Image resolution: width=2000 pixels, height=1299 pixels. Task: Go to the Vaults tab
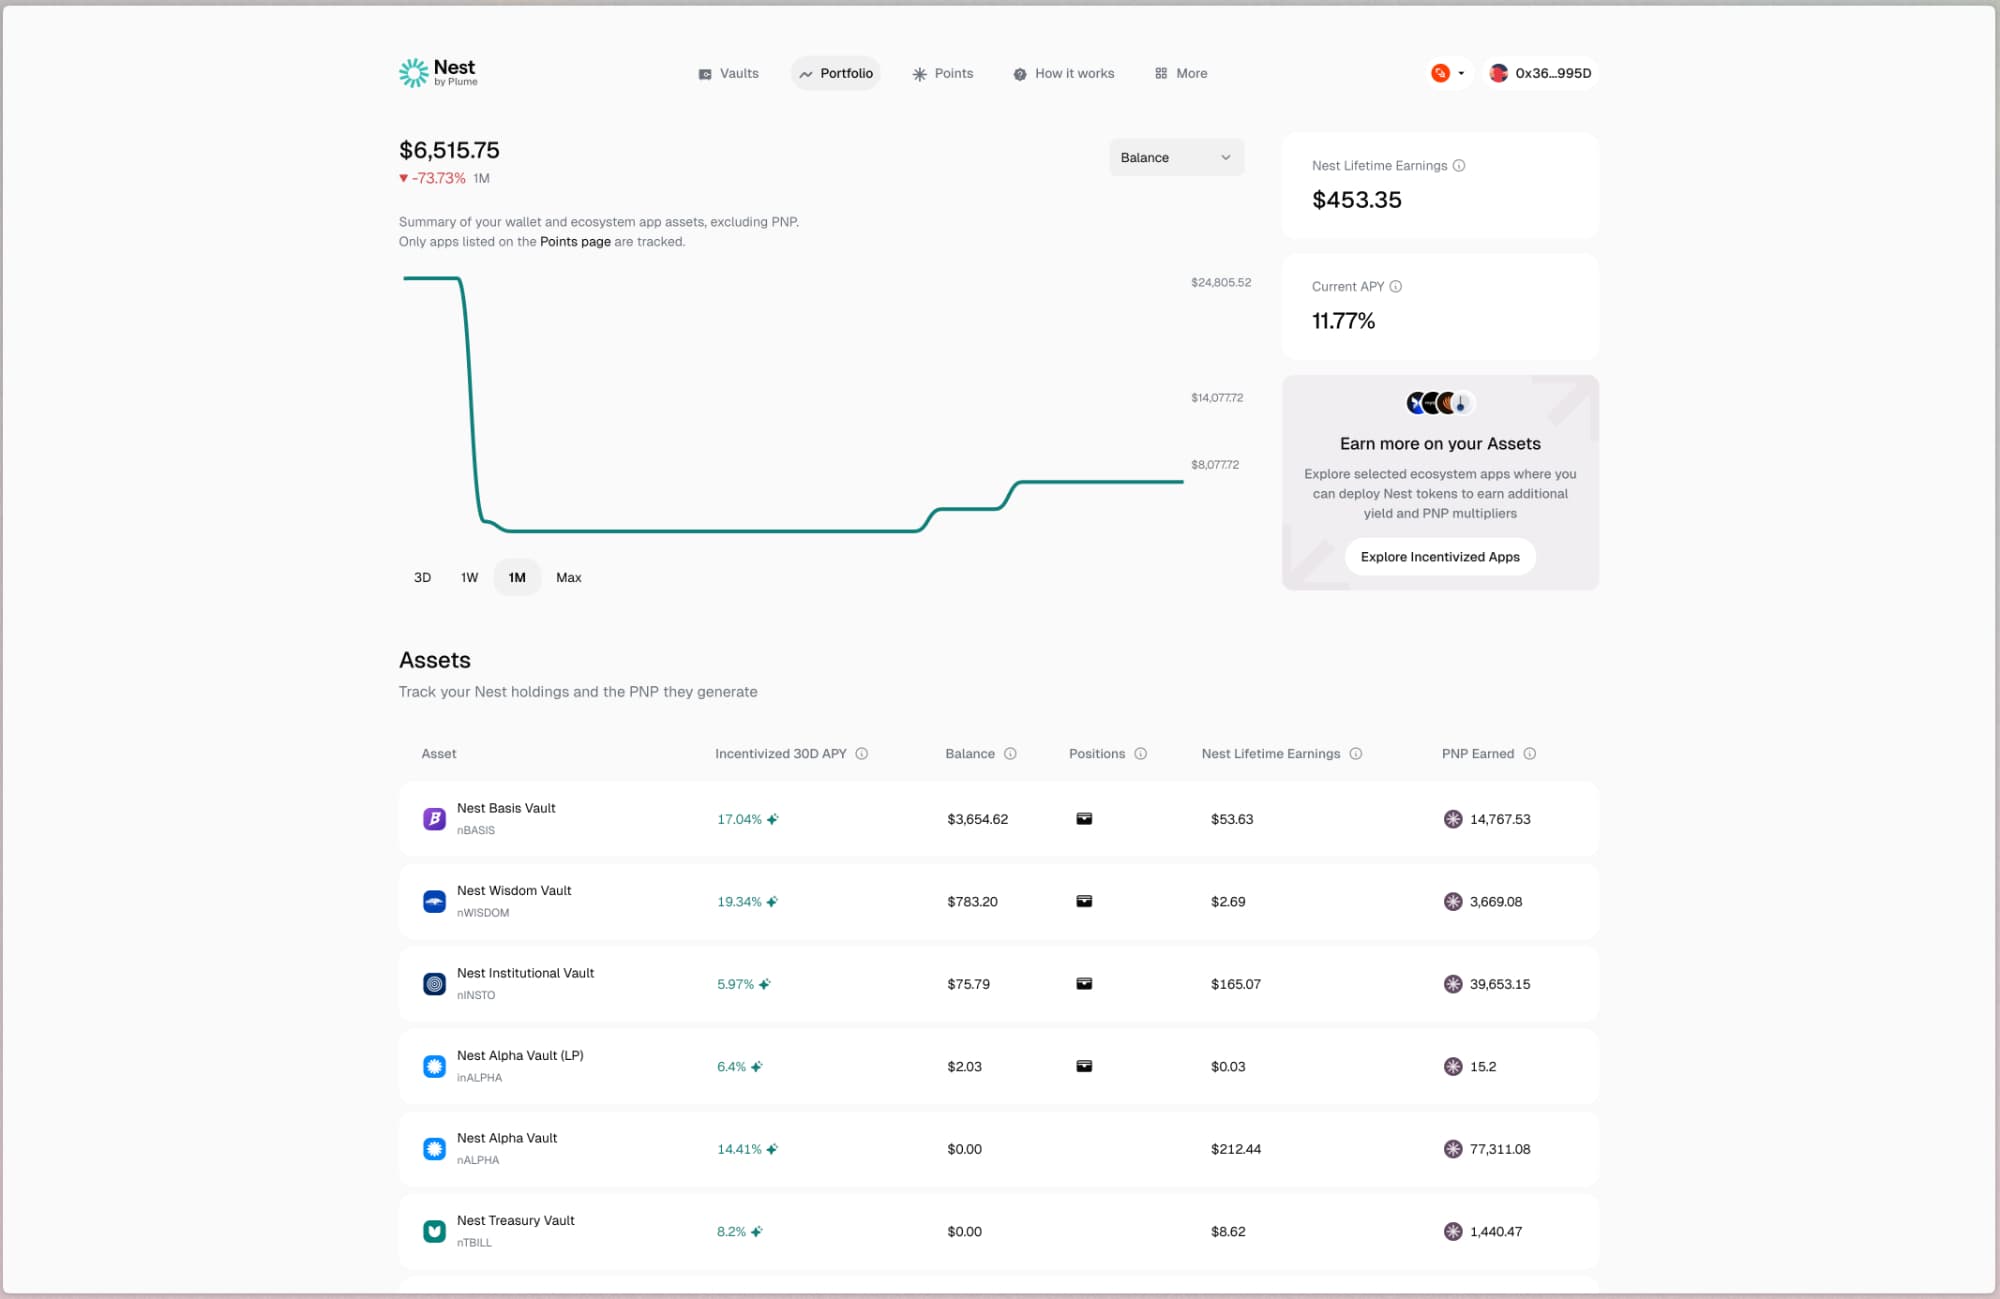(x=729, y=73)
